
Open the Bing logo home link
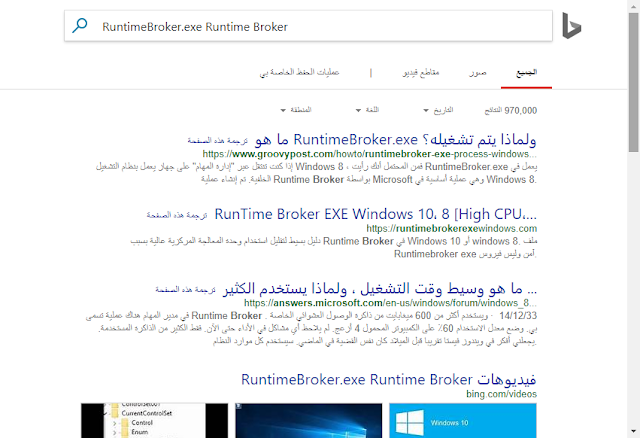click(x=571, y=26)
